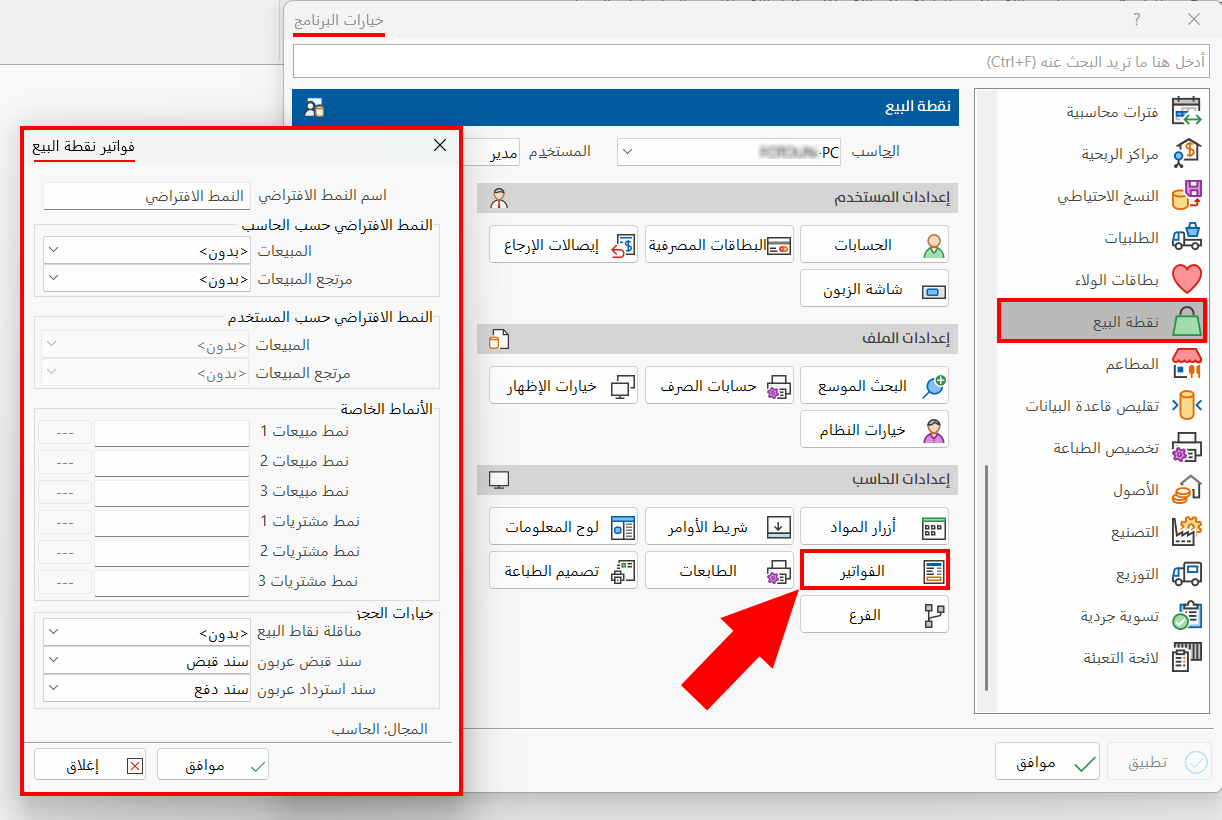Click the الفواتير button
Screen dimensions: 1222x820
pyautogui.click(x=874, y=570)
